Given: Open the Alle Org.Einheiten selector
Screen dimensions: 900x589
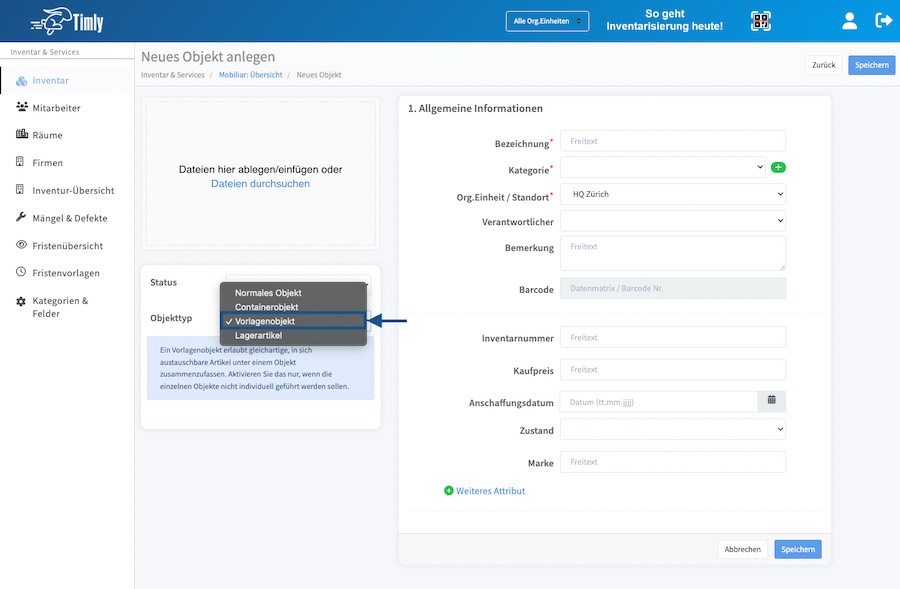Looking at the screenshot, I should (547, 21).
